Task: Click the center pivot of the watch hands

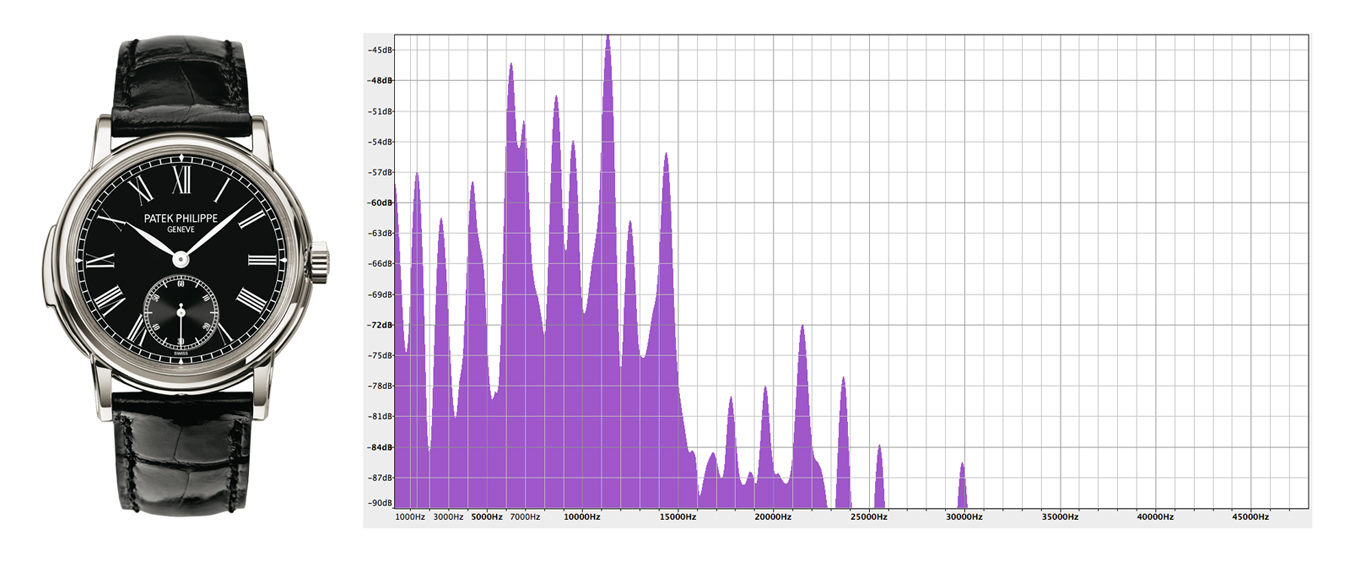Action: 180,259
